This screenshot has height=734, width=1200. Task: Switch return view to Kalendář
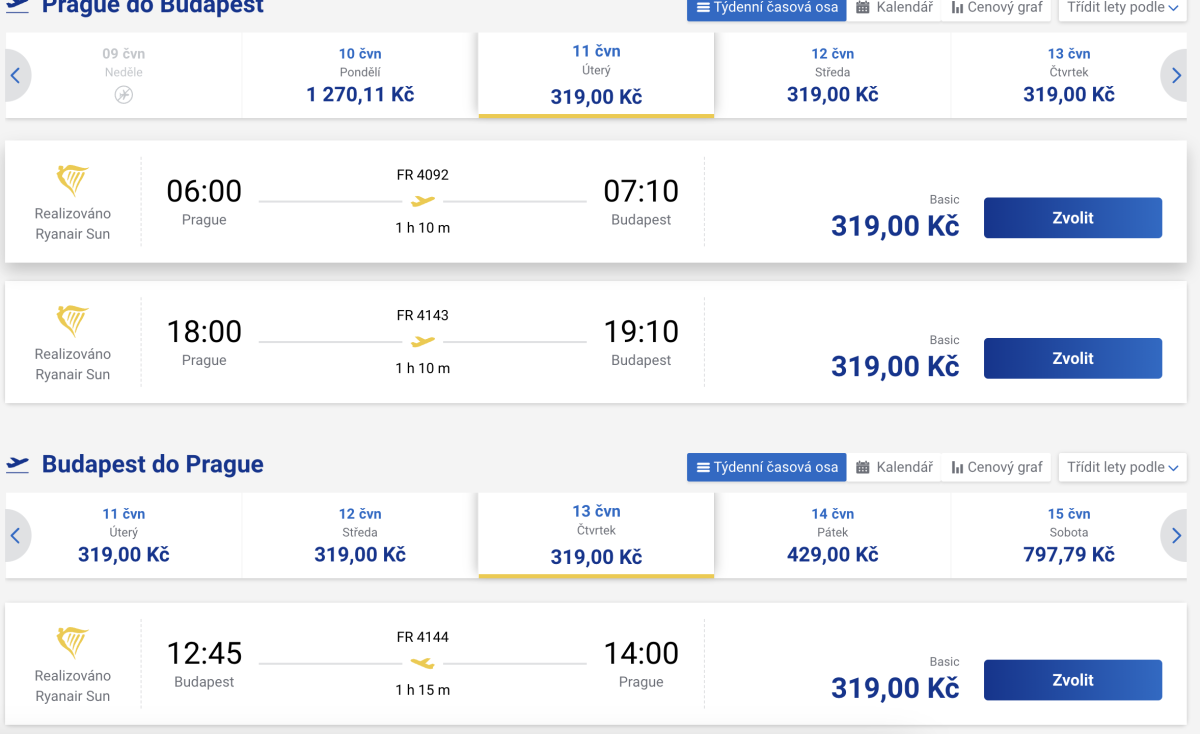(894, 467)
